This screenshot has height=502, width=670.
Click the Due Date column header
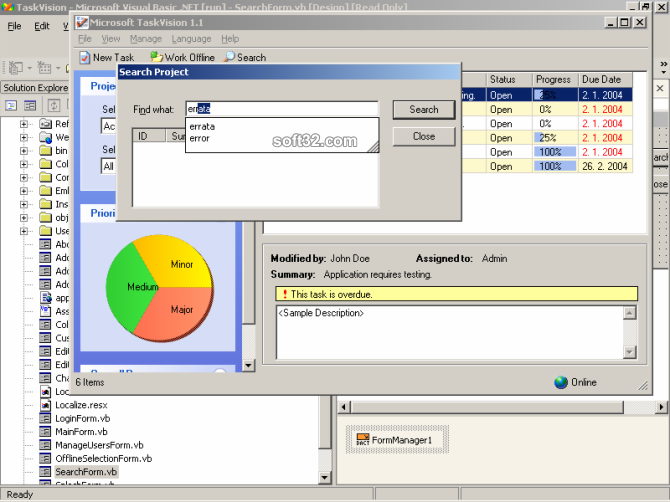point(606,79)
